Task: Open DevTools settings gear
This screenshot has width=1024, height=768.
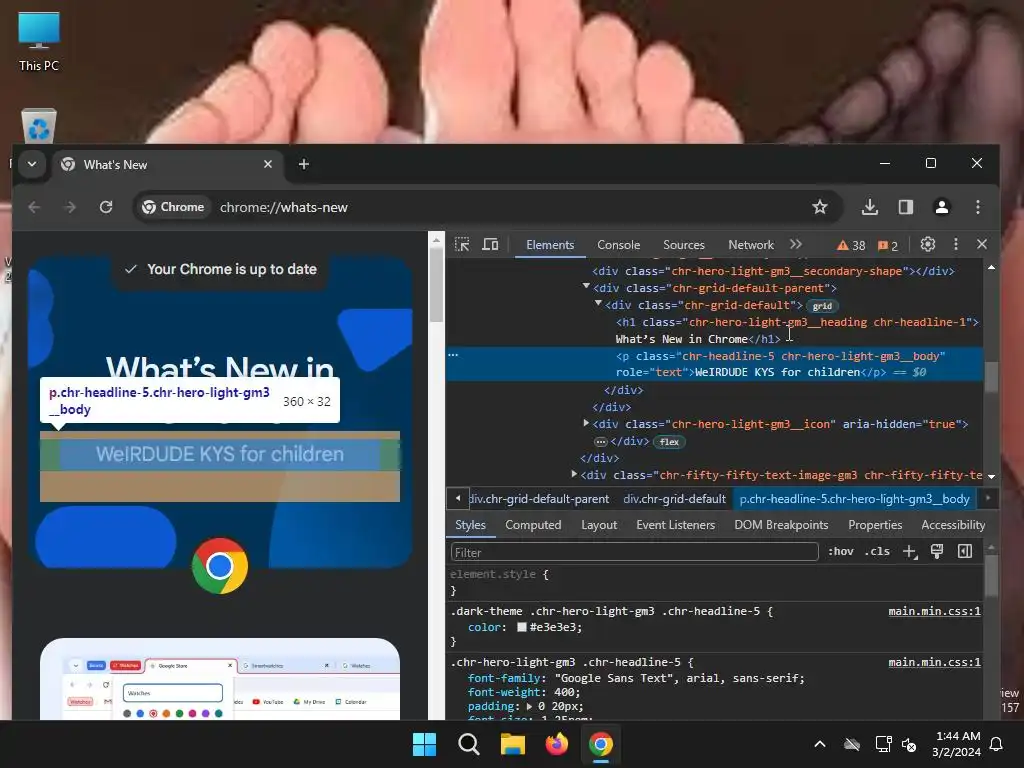Action: (x=927, y=244)
